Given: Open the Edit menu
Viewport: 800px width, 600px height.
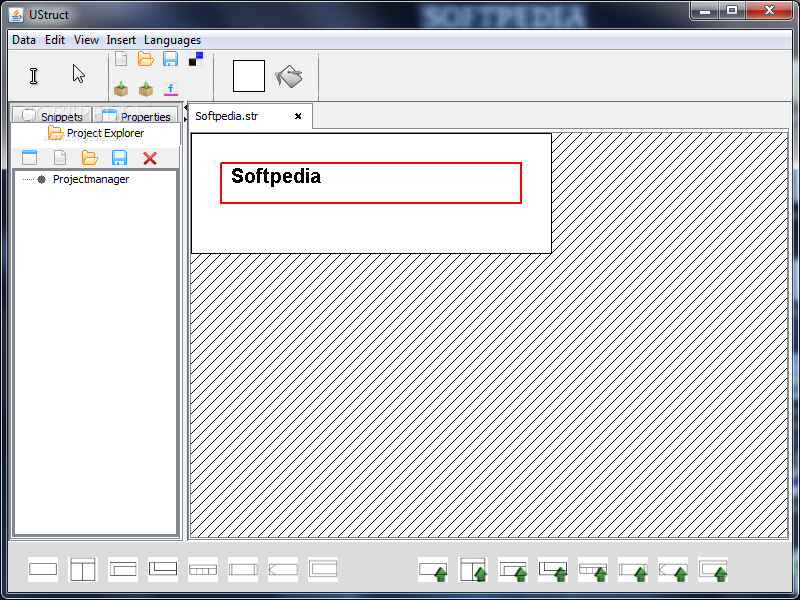Looking at the screenshot, I should (x=55, y=40).
